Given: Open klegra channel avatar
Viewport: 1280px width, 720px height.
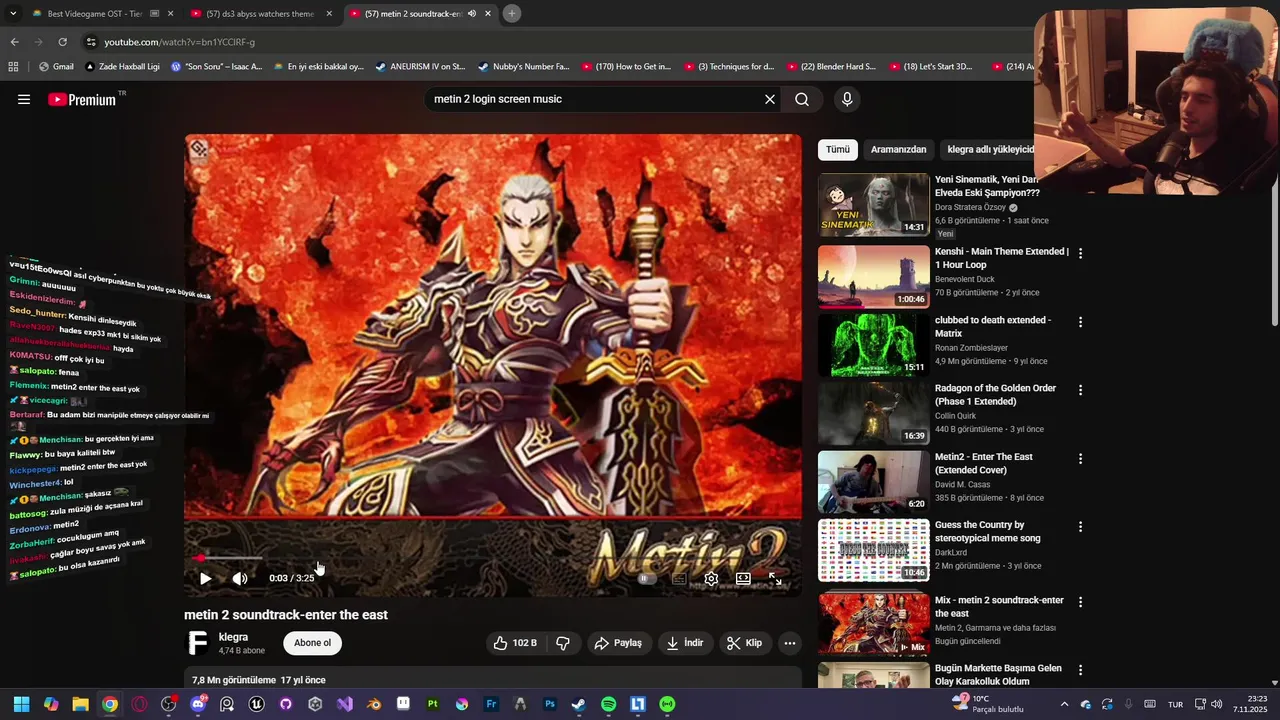Looking at the screenshot, I should 198,643.
